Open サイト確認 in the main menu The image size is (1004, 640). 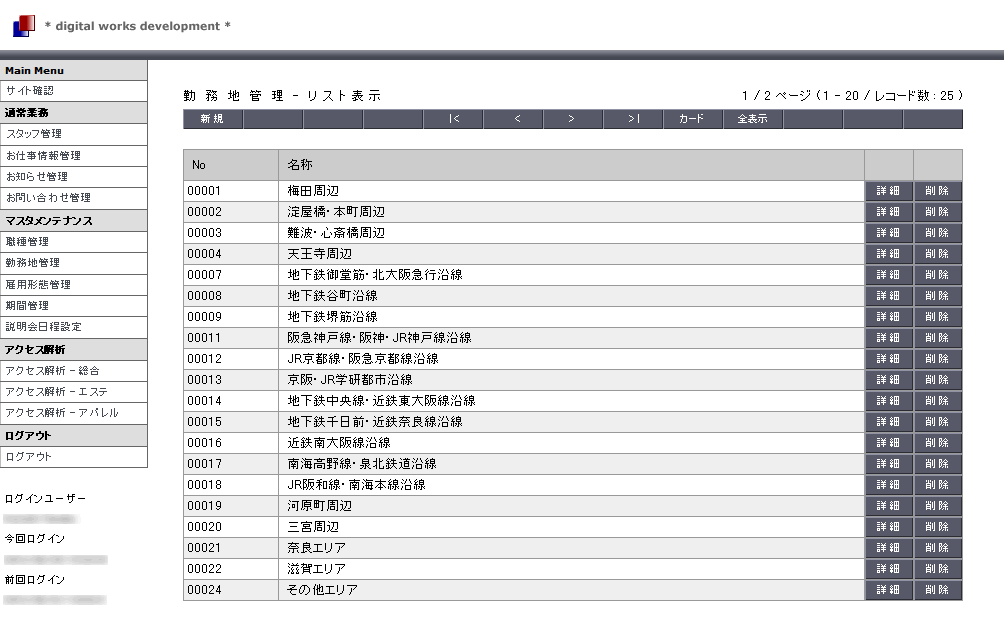click(74, 91)
